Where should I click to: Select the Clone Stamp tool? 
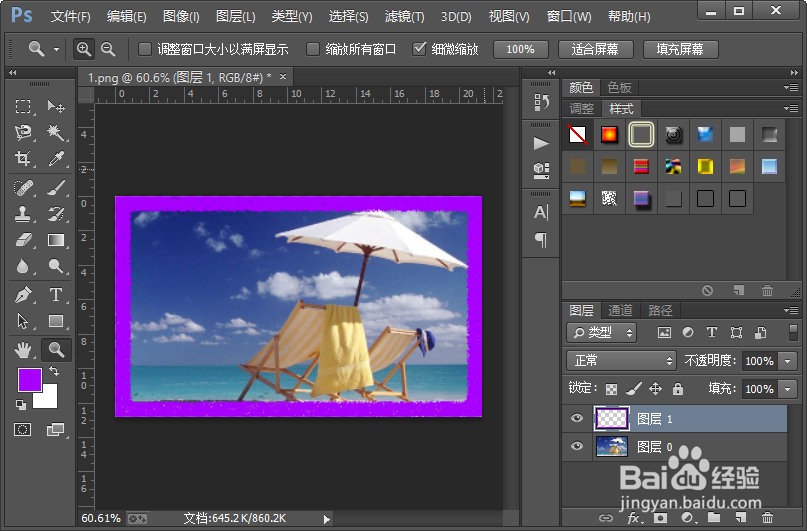pos(23,214)
